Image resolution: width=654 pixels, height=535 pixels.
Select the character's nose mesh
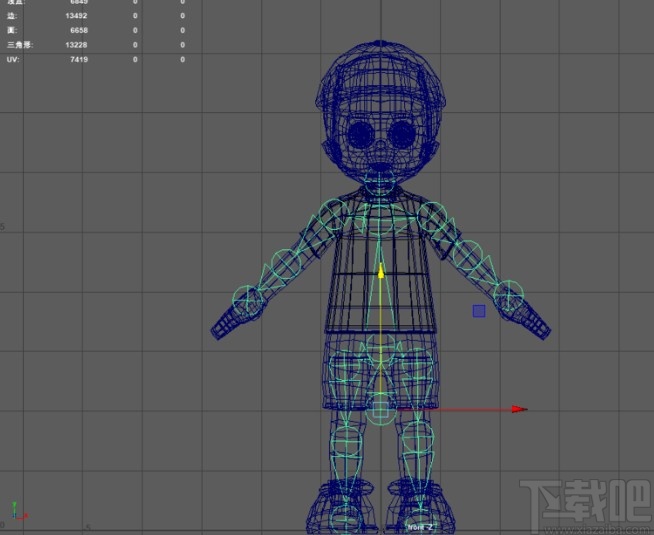click(x=381, y=145)
